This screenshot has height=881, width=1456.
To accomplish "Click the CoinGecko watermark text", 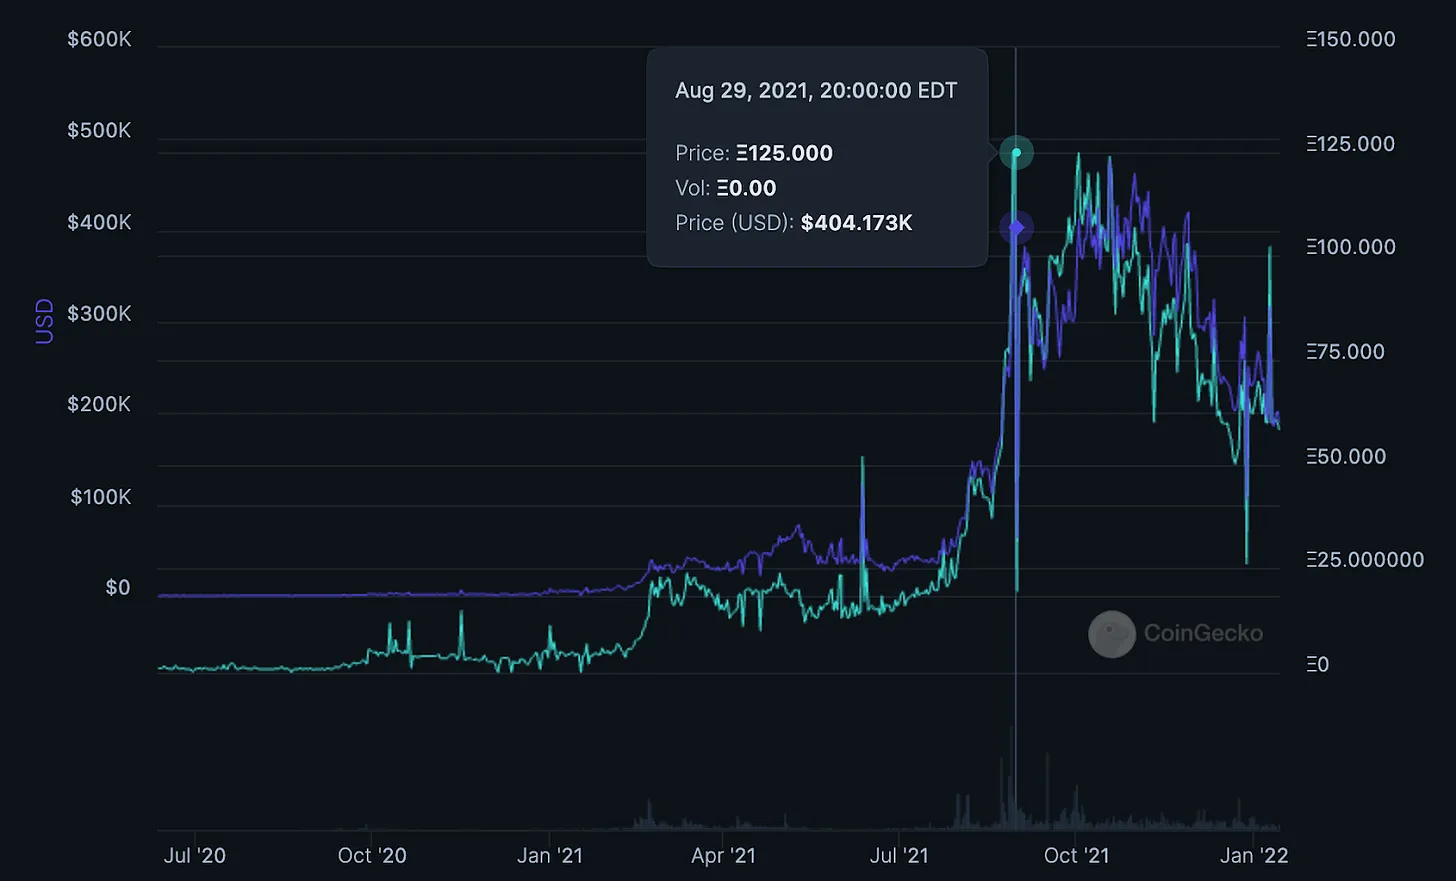I will [x=1202, y=633].
